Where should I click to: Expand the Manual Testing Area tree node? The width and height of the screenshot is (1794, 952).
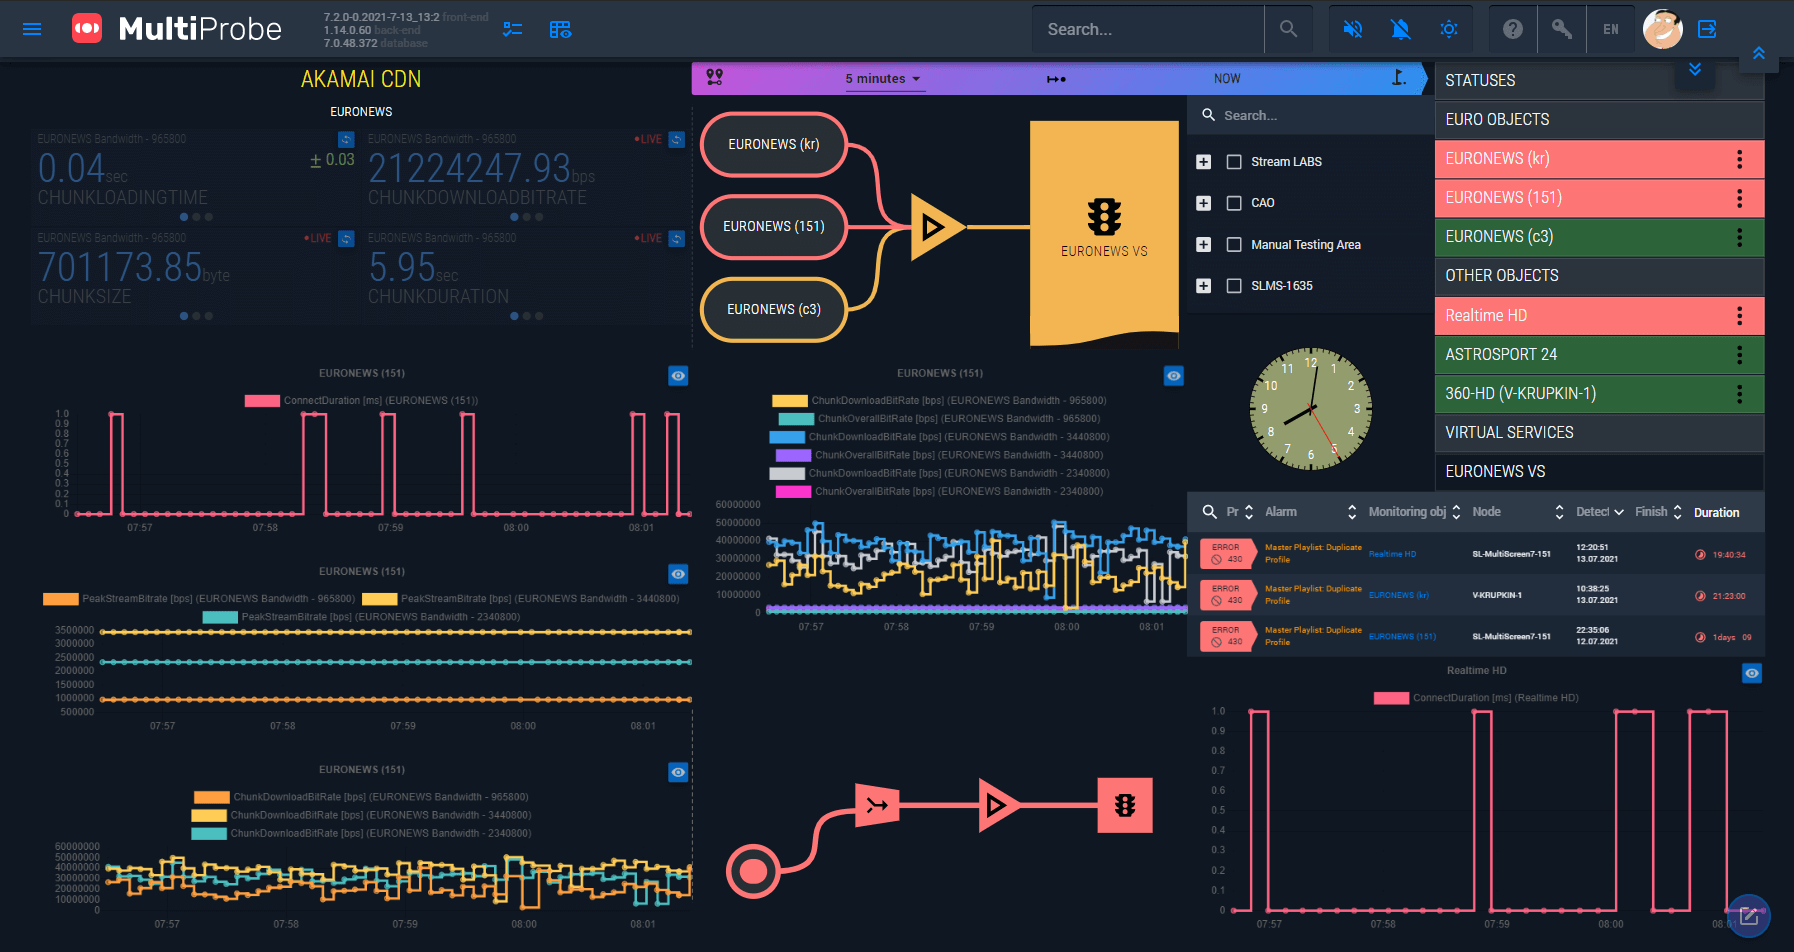(1204, 245)
